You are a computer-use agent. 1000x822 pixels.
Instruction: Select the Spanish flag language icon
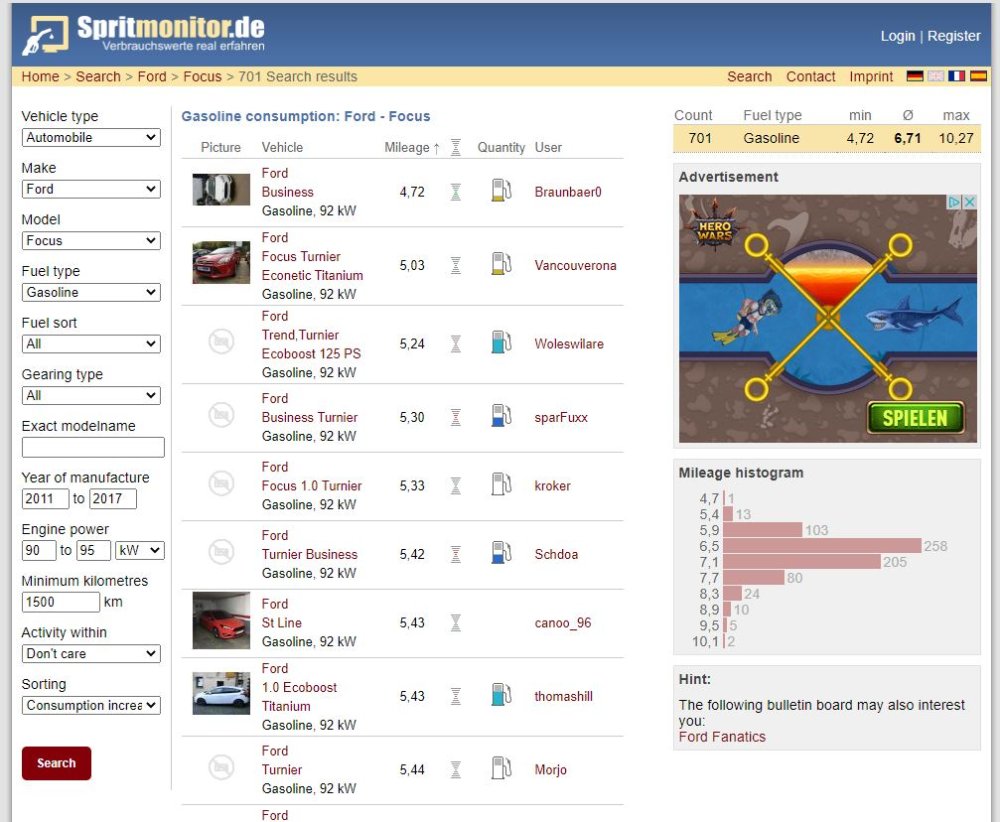978,76
